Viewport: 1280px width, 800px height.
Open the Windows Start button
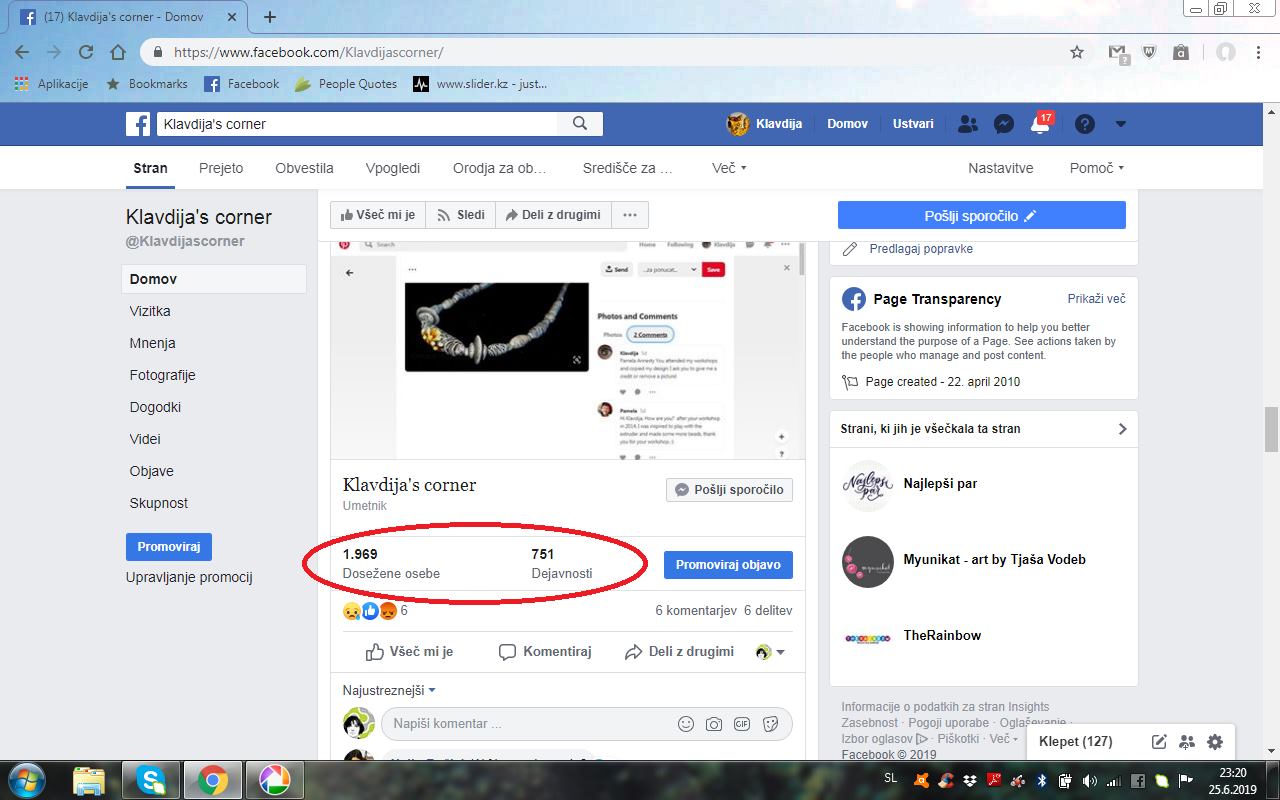tap(25, 779)
